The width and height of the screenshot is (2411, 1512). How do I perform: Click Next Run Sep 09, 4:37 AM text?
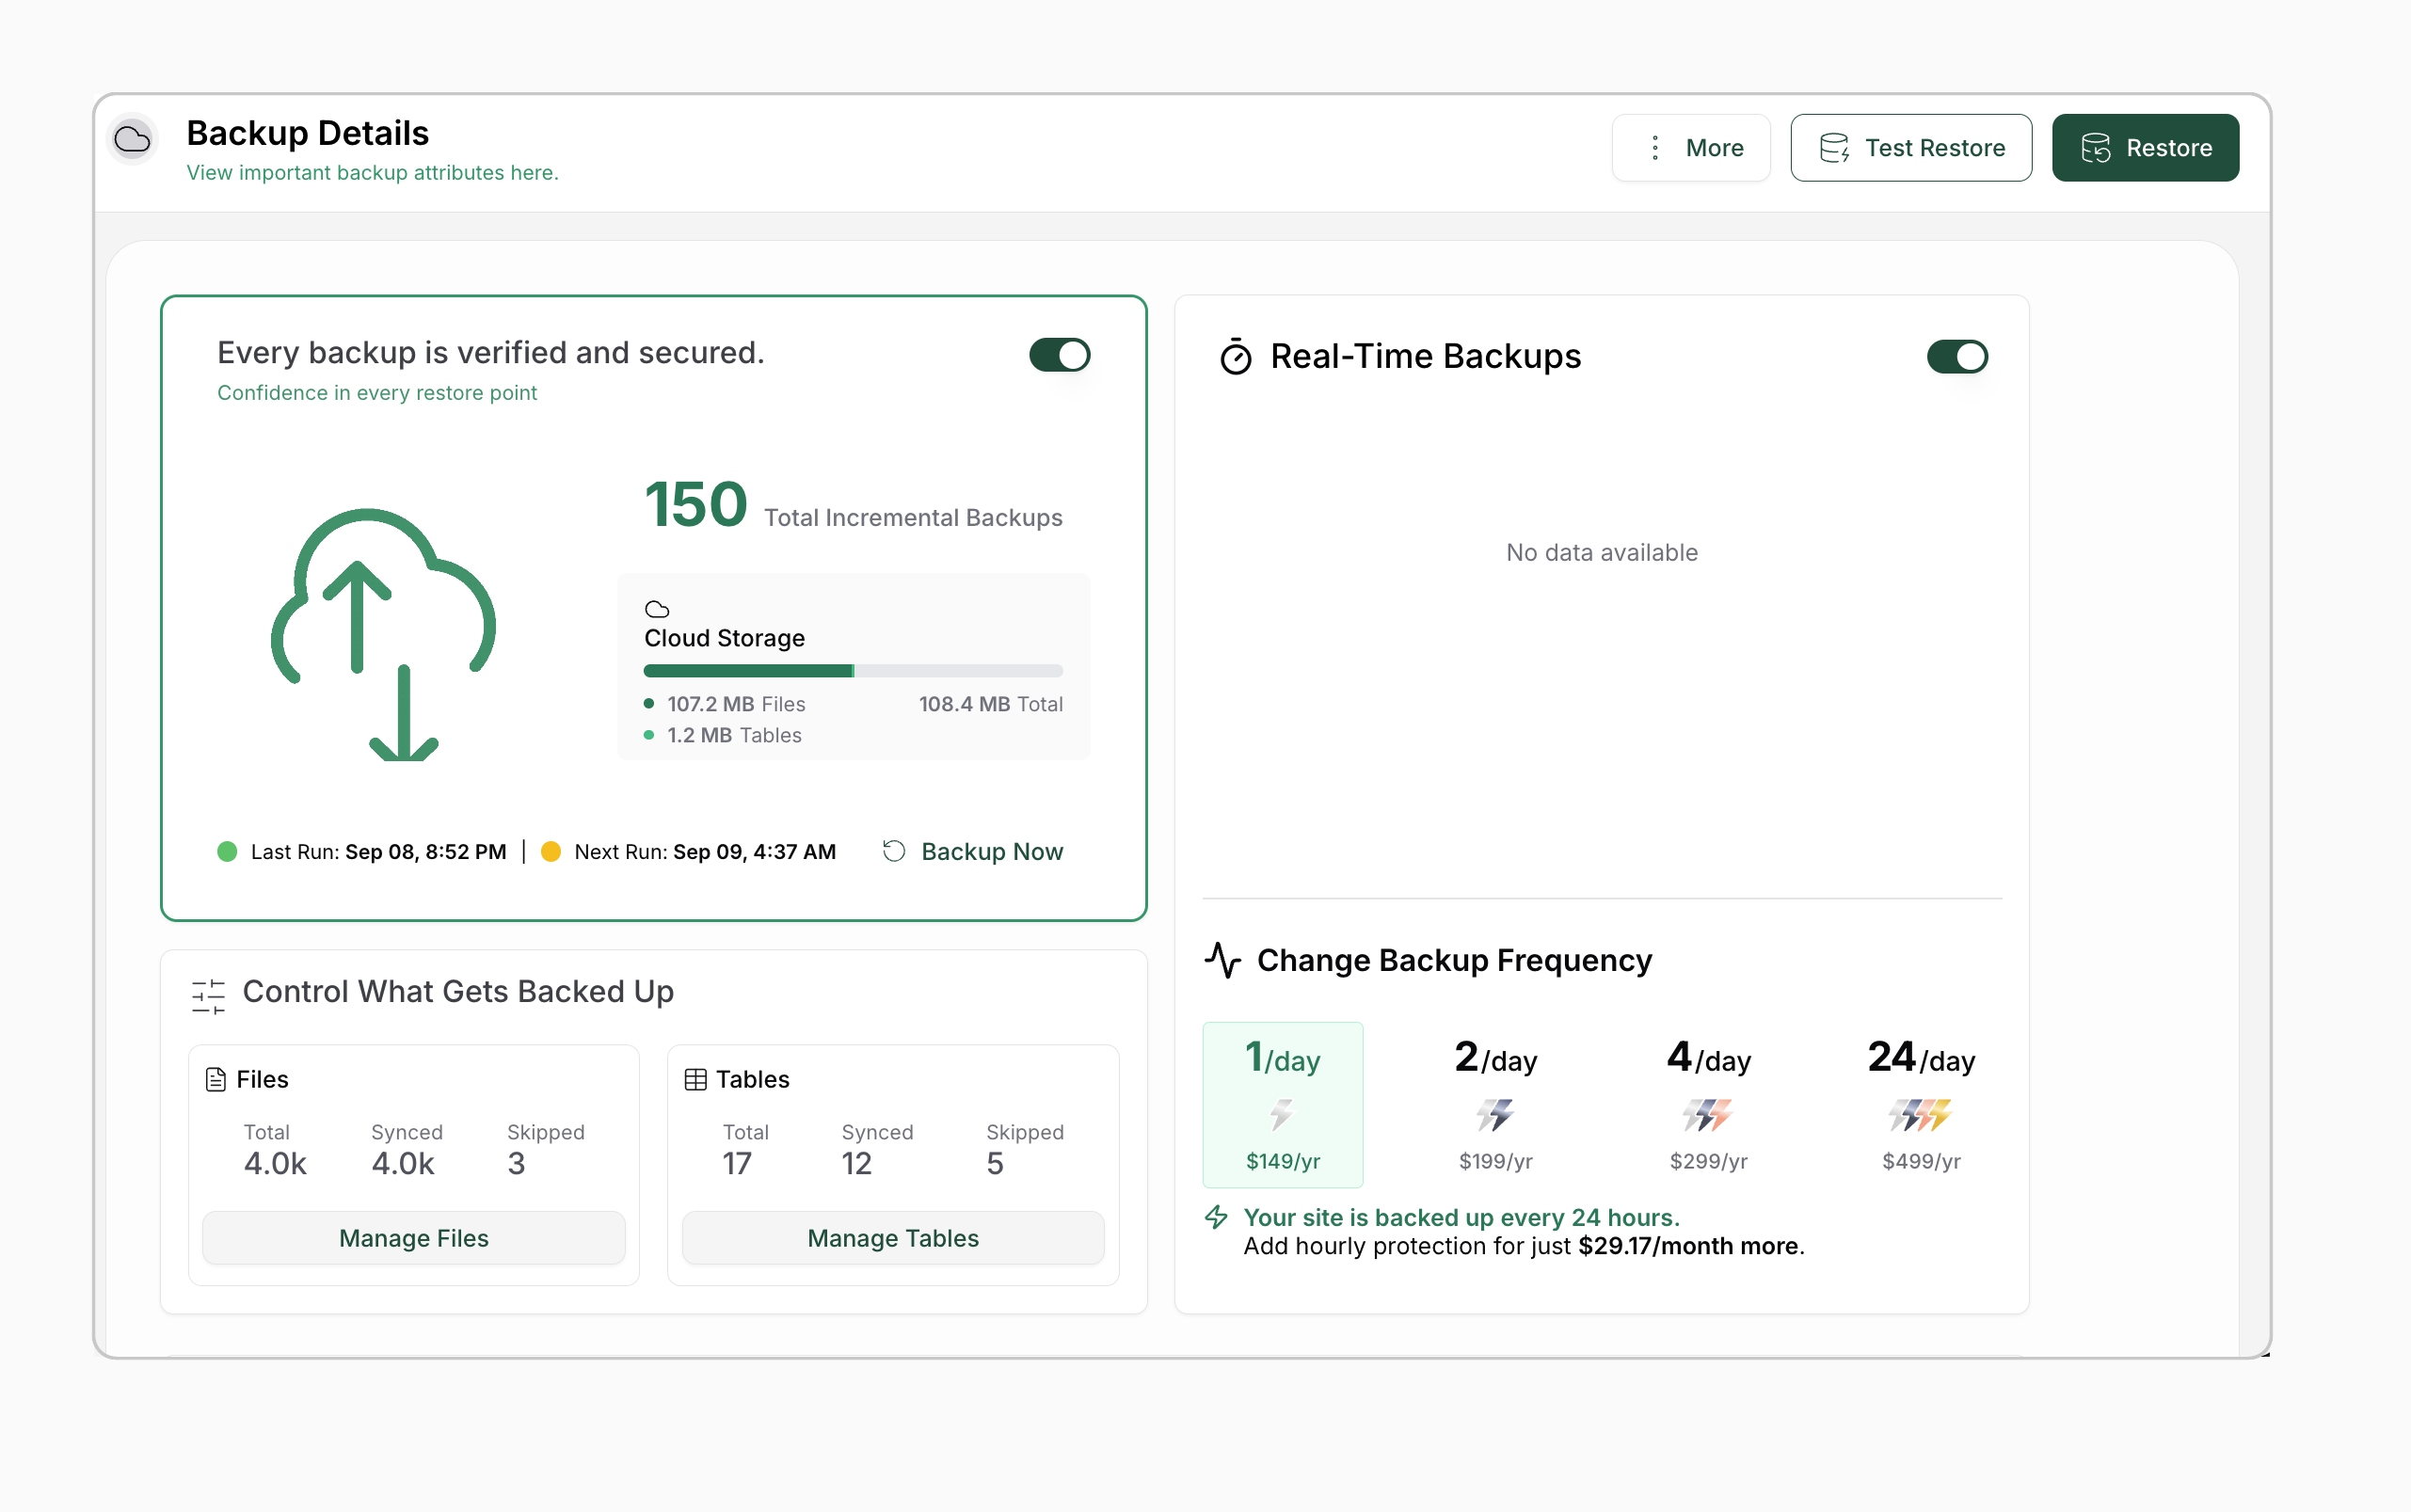tap(705, 851)
